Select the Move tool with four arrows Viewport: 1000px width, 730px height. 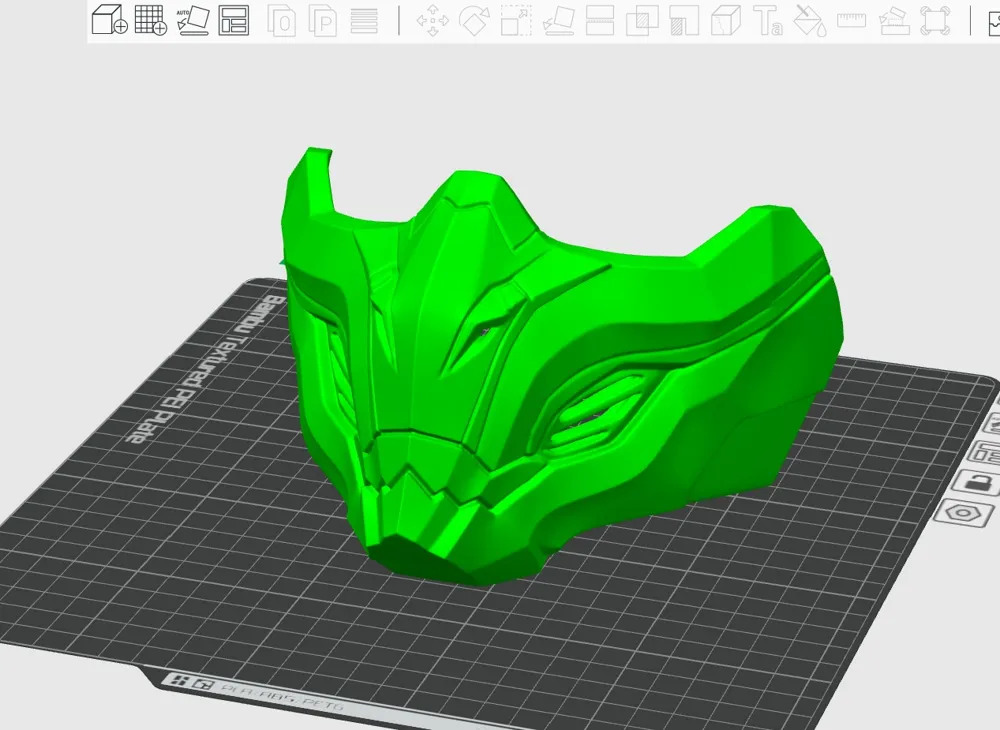tap(432, 20)
